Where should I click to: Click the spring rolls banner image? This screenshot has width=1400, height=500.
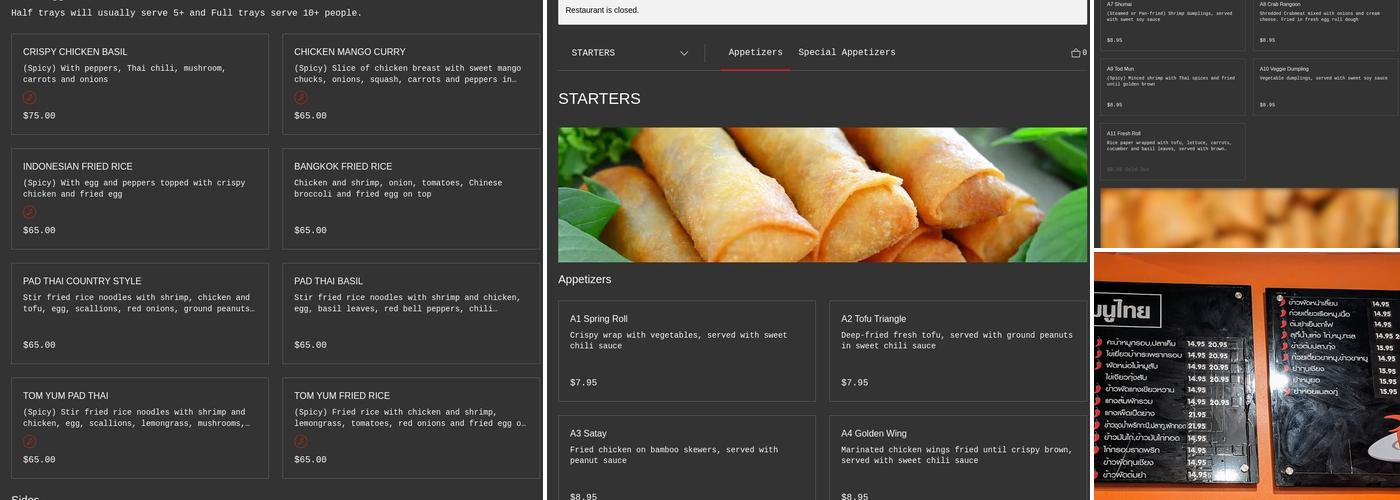point(822,195)
